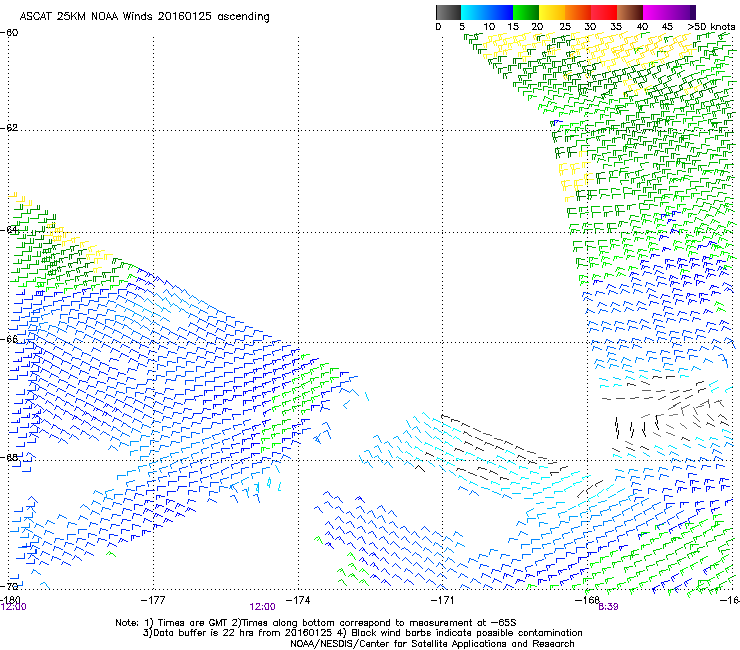Click the orange 25-30 knots legend swatch
This screenshot has width=740, height=650.
point(578,12)
